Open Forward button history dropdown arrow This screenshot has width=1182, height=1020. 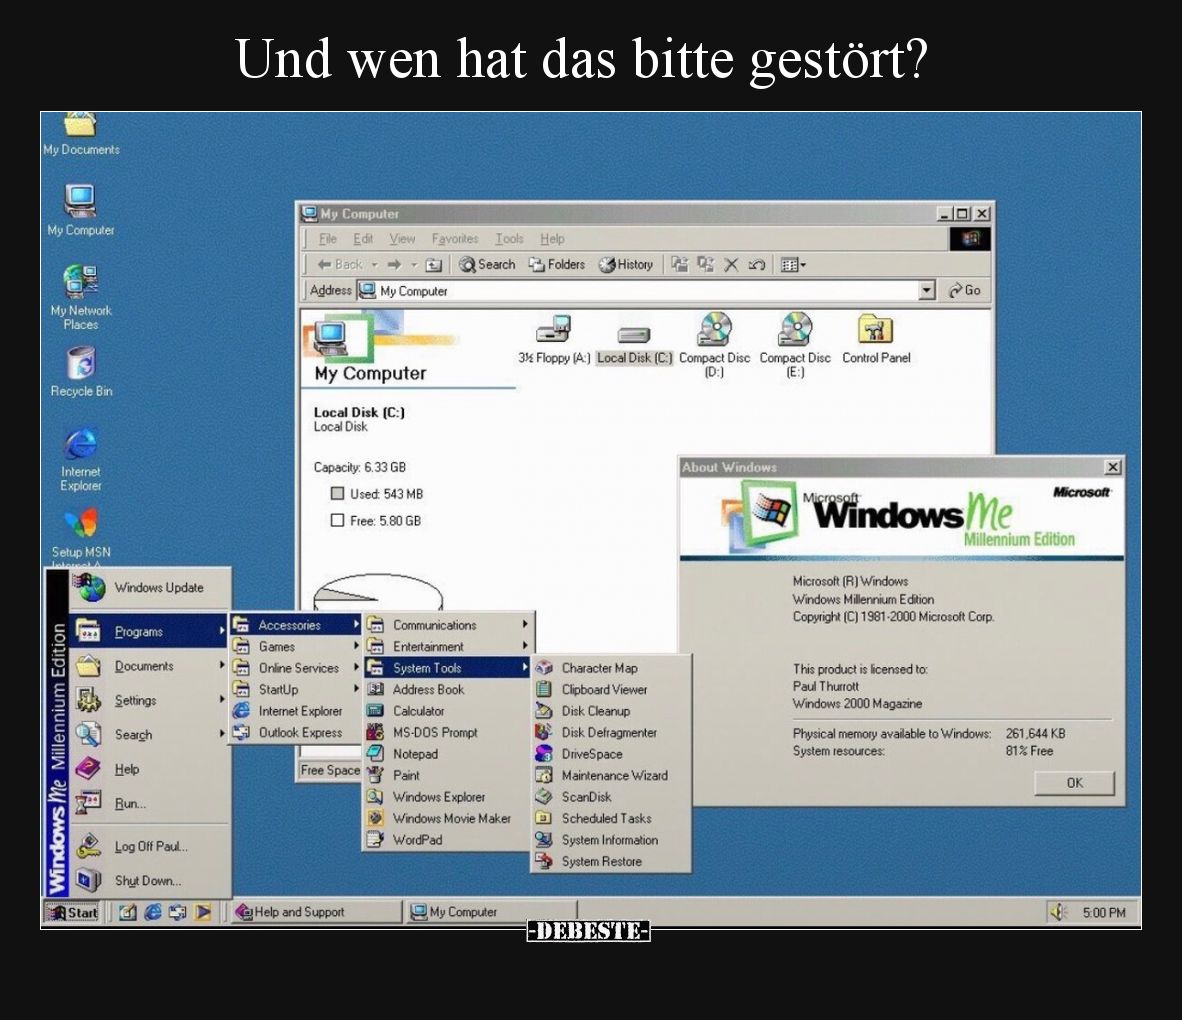pyautogui.click(x=414, y=265)
